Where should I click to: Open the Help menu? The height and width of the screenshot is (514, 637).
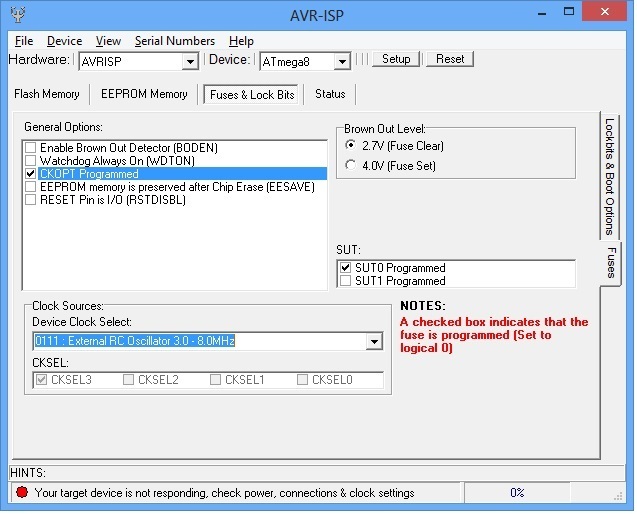coord(241,41)
